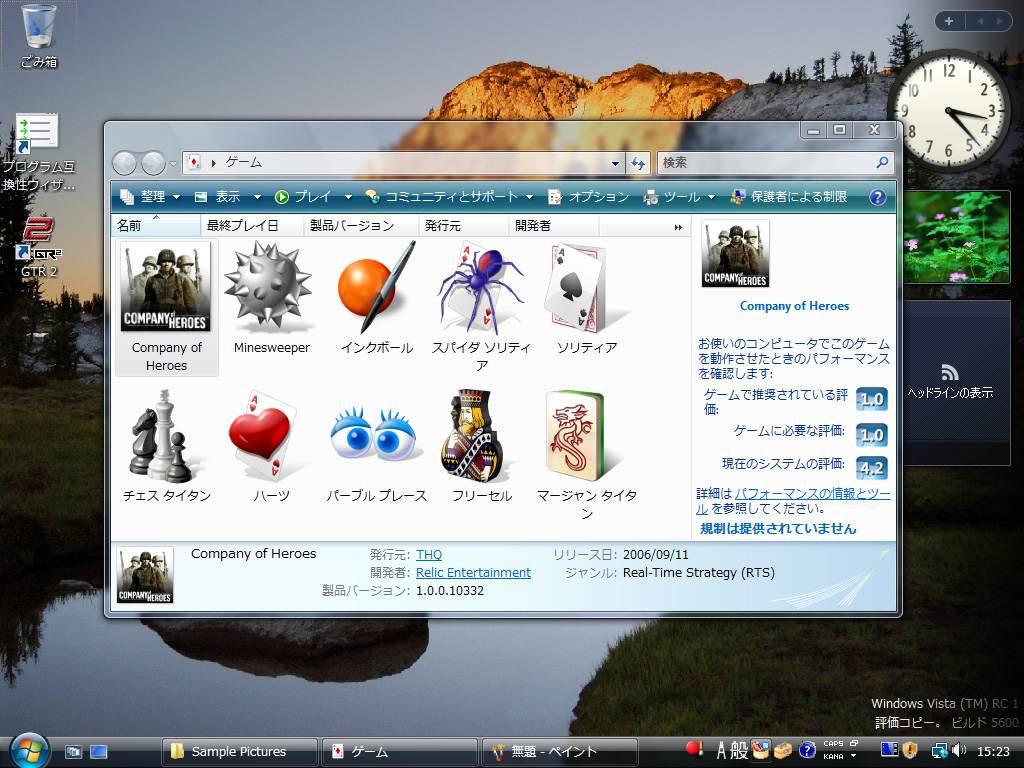Screen dimensions: 1024x768
Task: Go forward with the forward arrow button
Action: click(153, 163)
